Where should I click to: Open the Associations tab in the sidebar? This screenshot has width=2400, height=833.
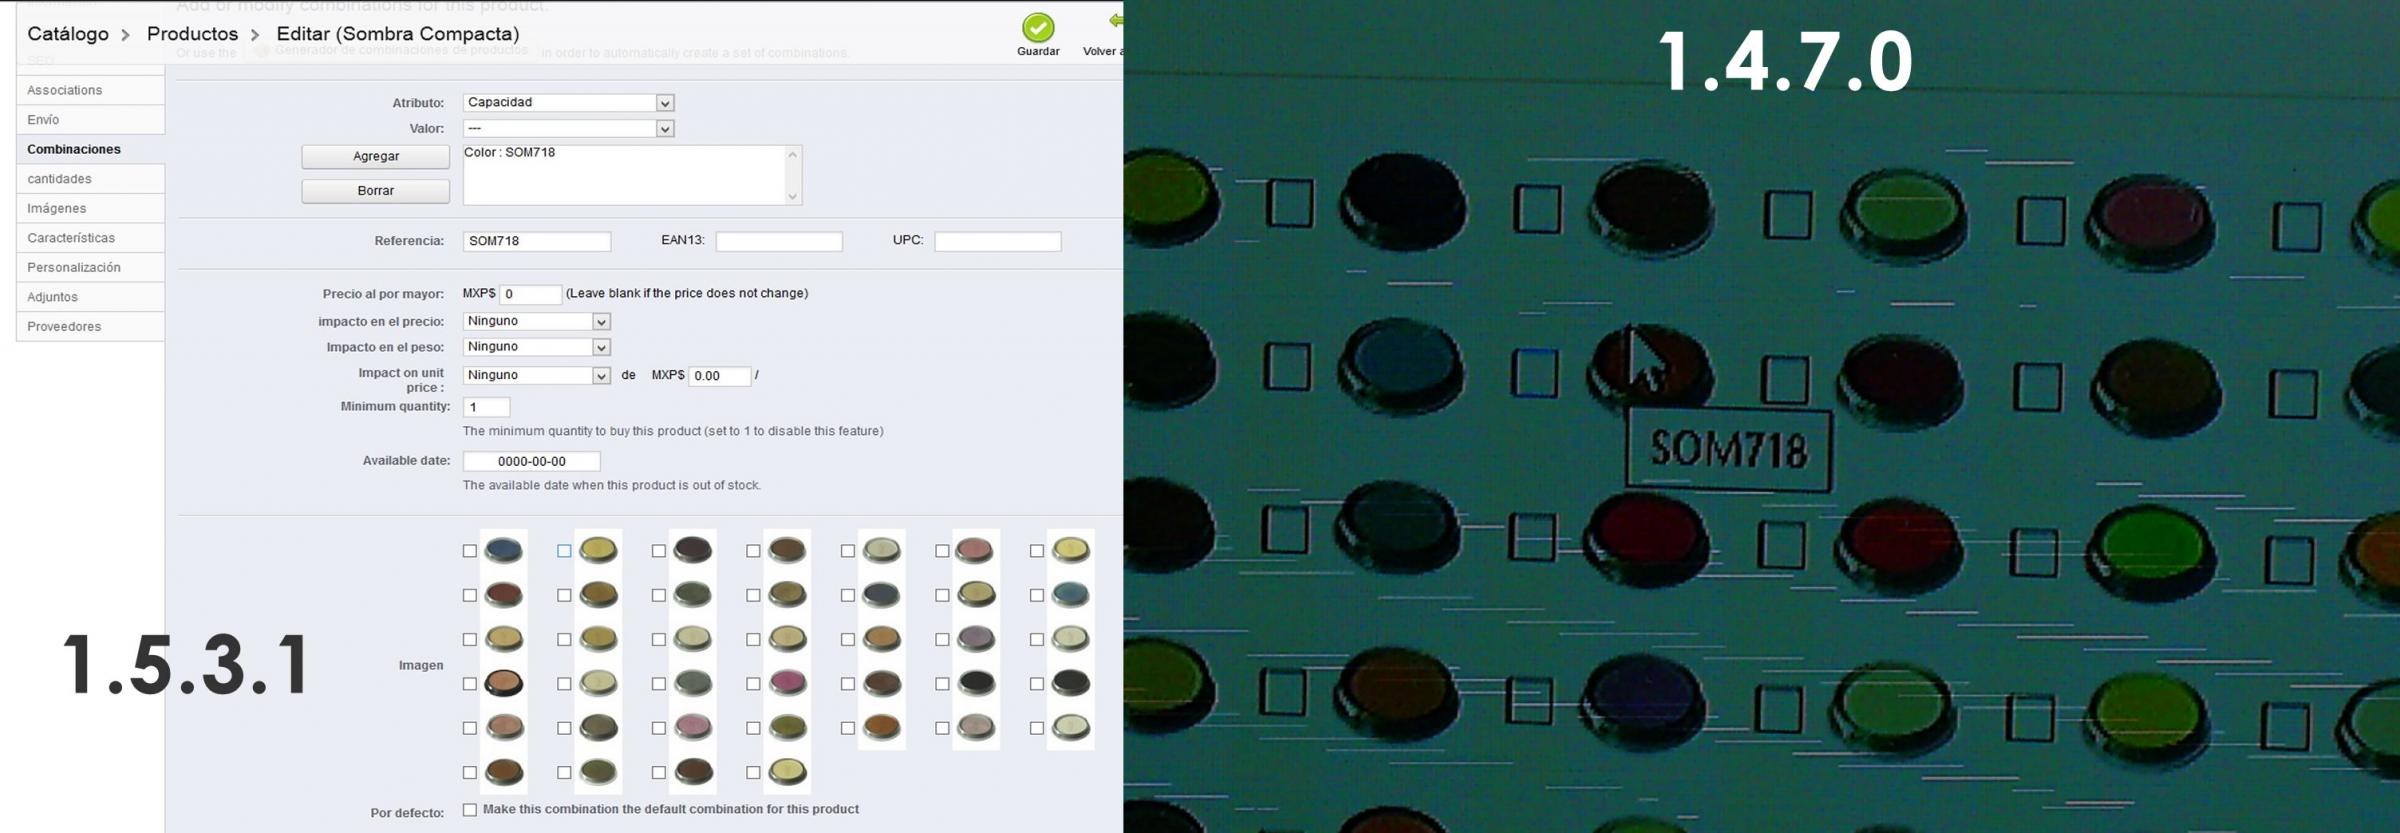tap(90, 90)
